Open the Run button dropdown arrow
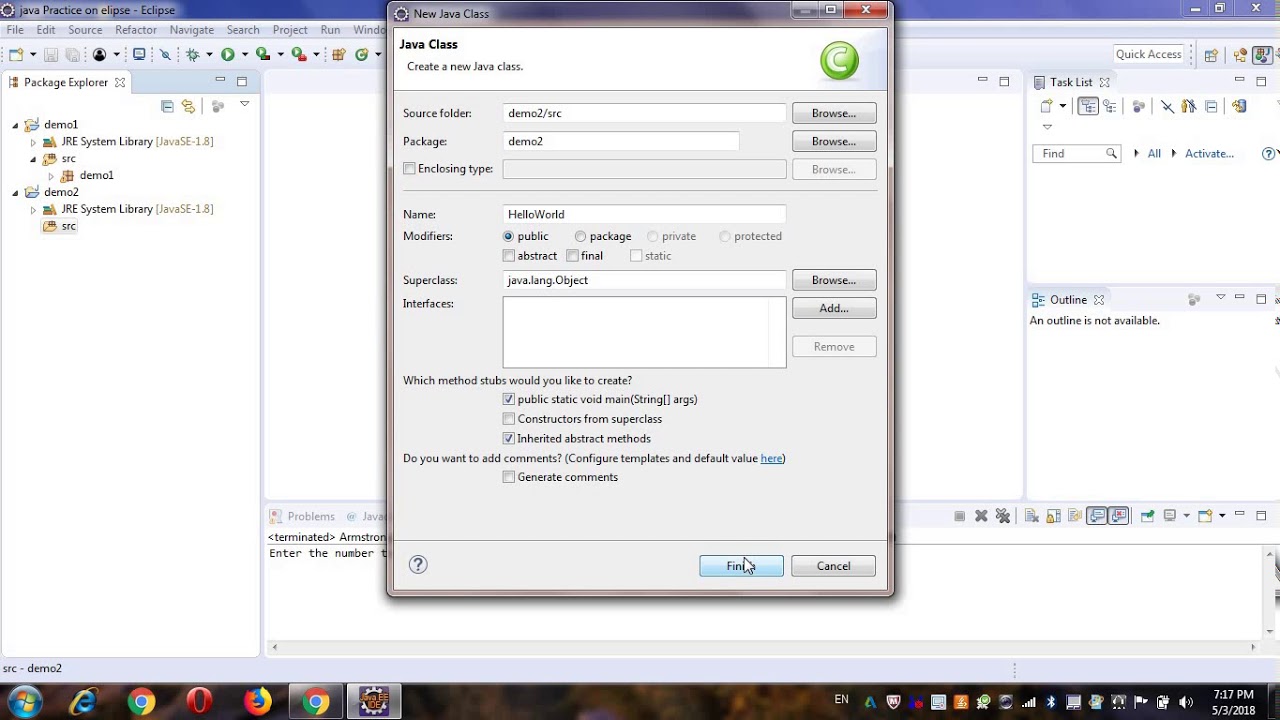 coord(245,54)
